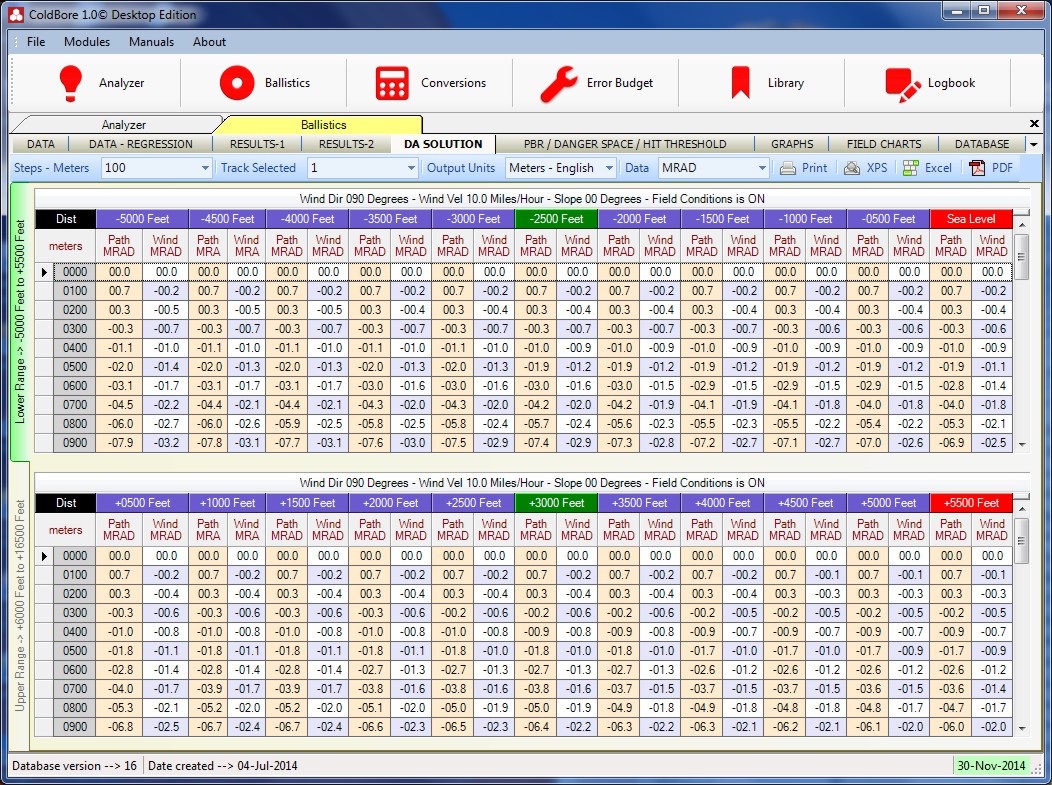Close the Ballistics tab panel with X
The width and height of the screenshot is (1052, 785).
1034,123
